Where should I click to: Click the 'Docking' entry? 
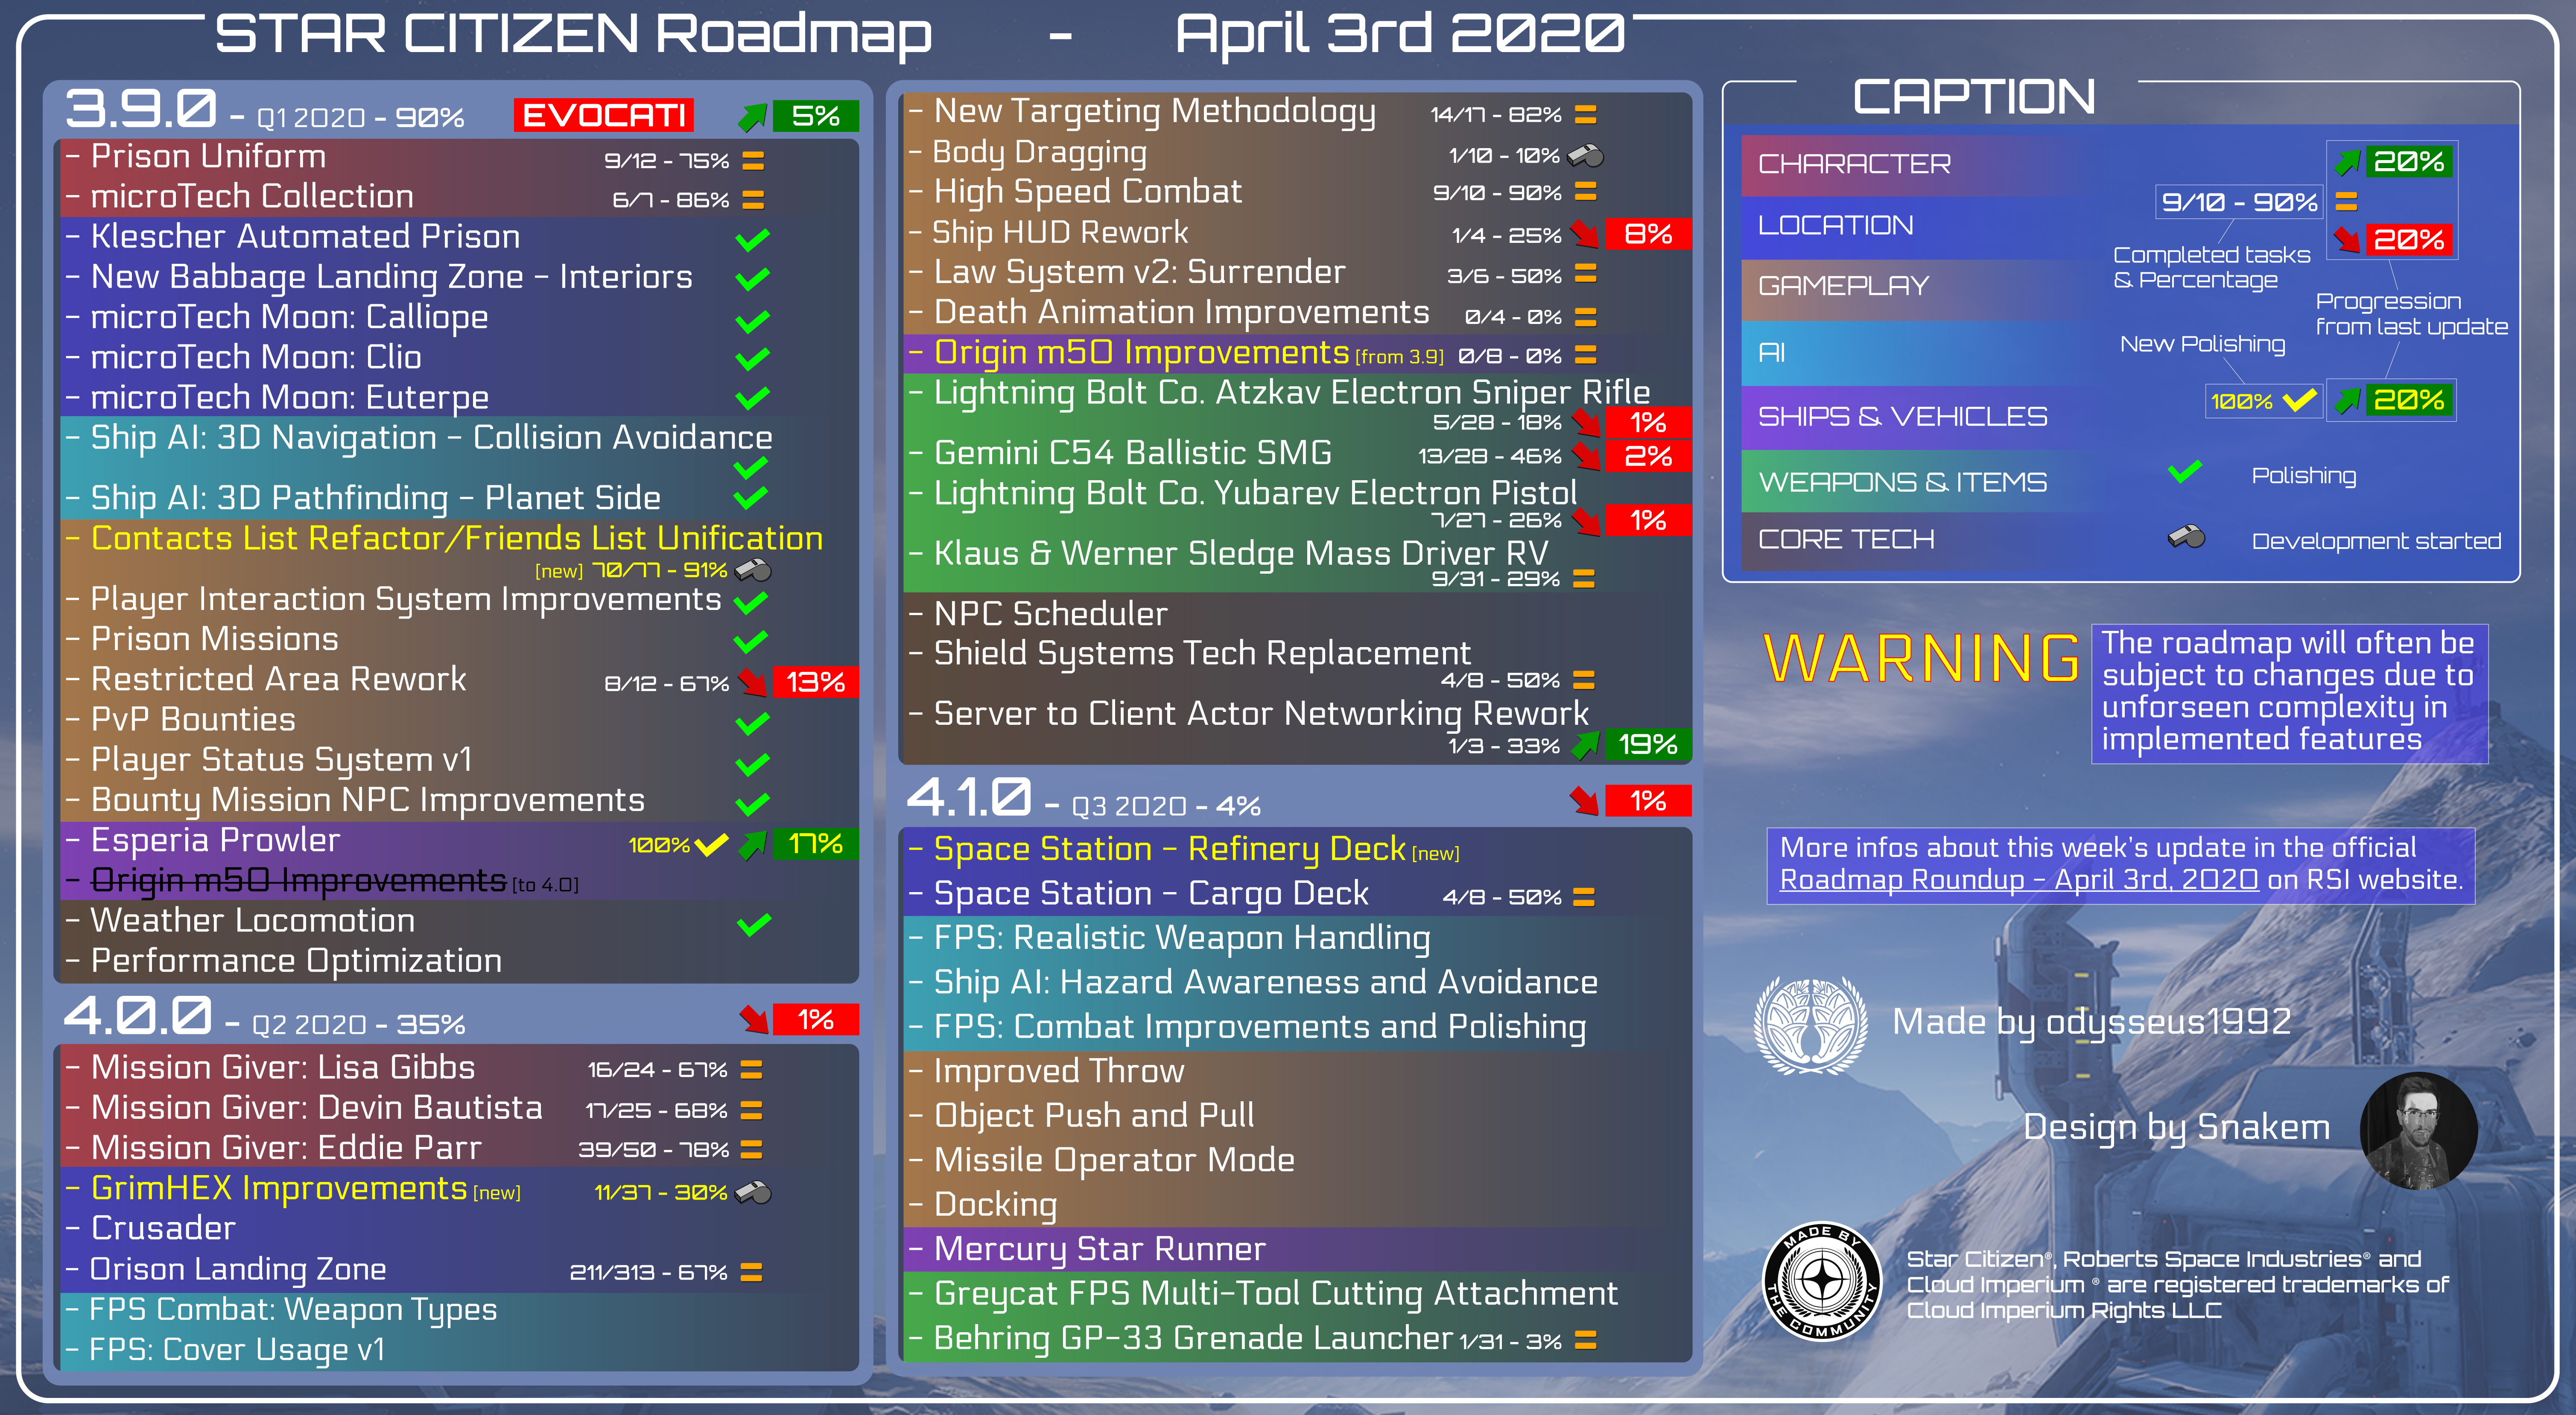[x=995, y=1205]
